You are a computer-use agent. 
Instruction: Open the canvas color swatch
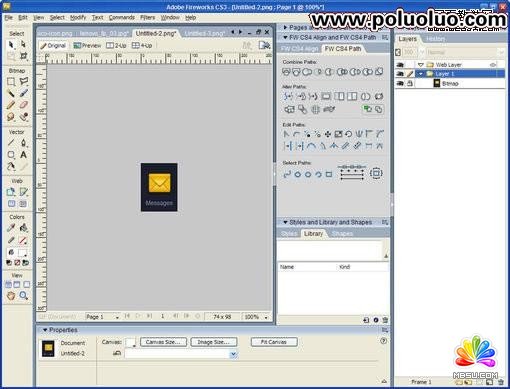point(130,342)
